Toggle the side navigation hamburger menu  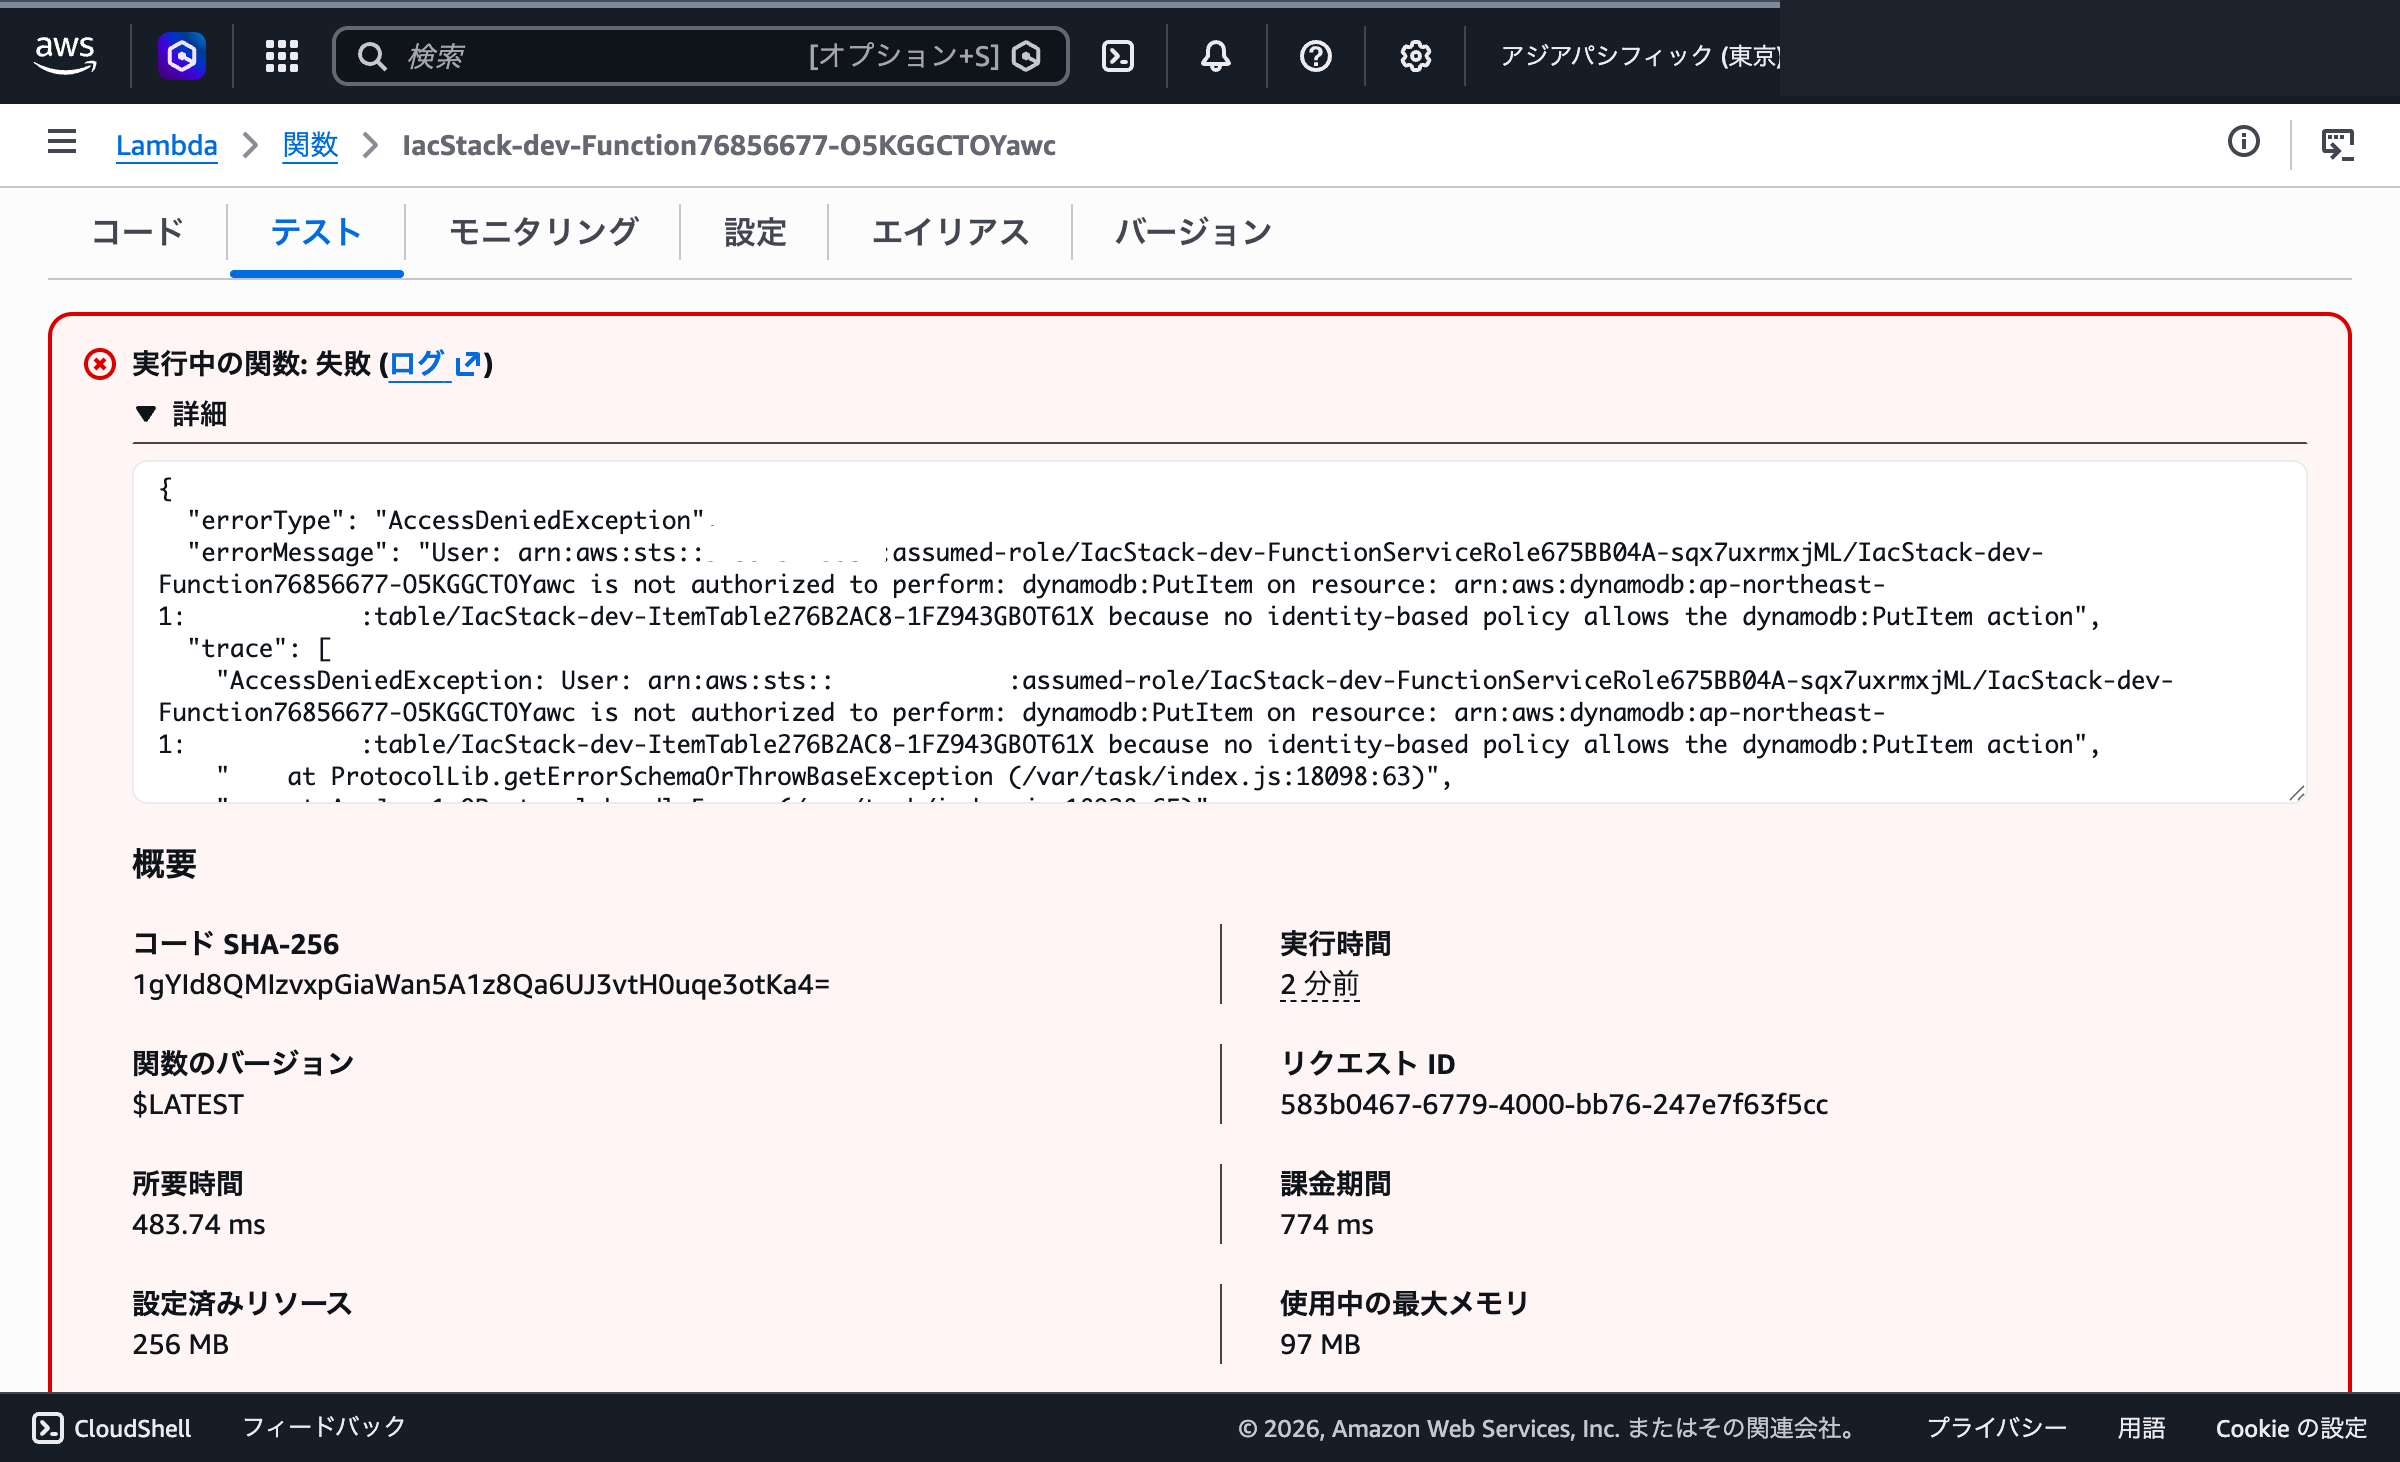tap(62, 142)
